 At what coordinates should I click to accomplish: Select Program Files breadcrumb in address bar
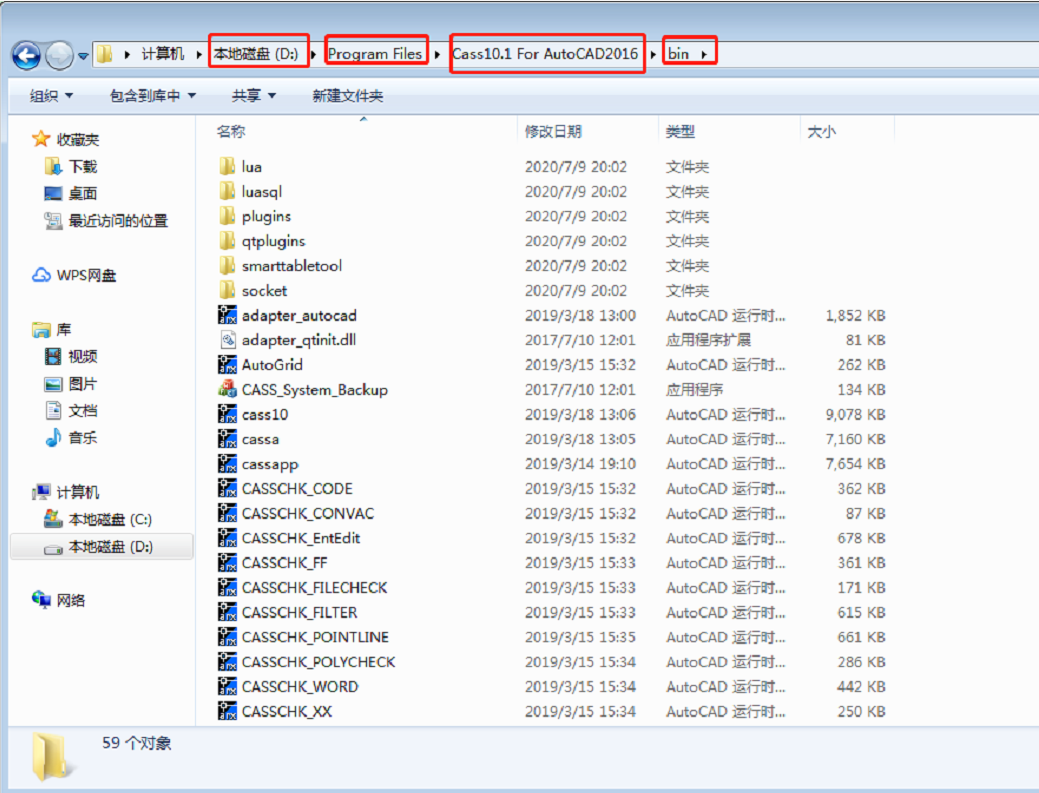point(375,54)
